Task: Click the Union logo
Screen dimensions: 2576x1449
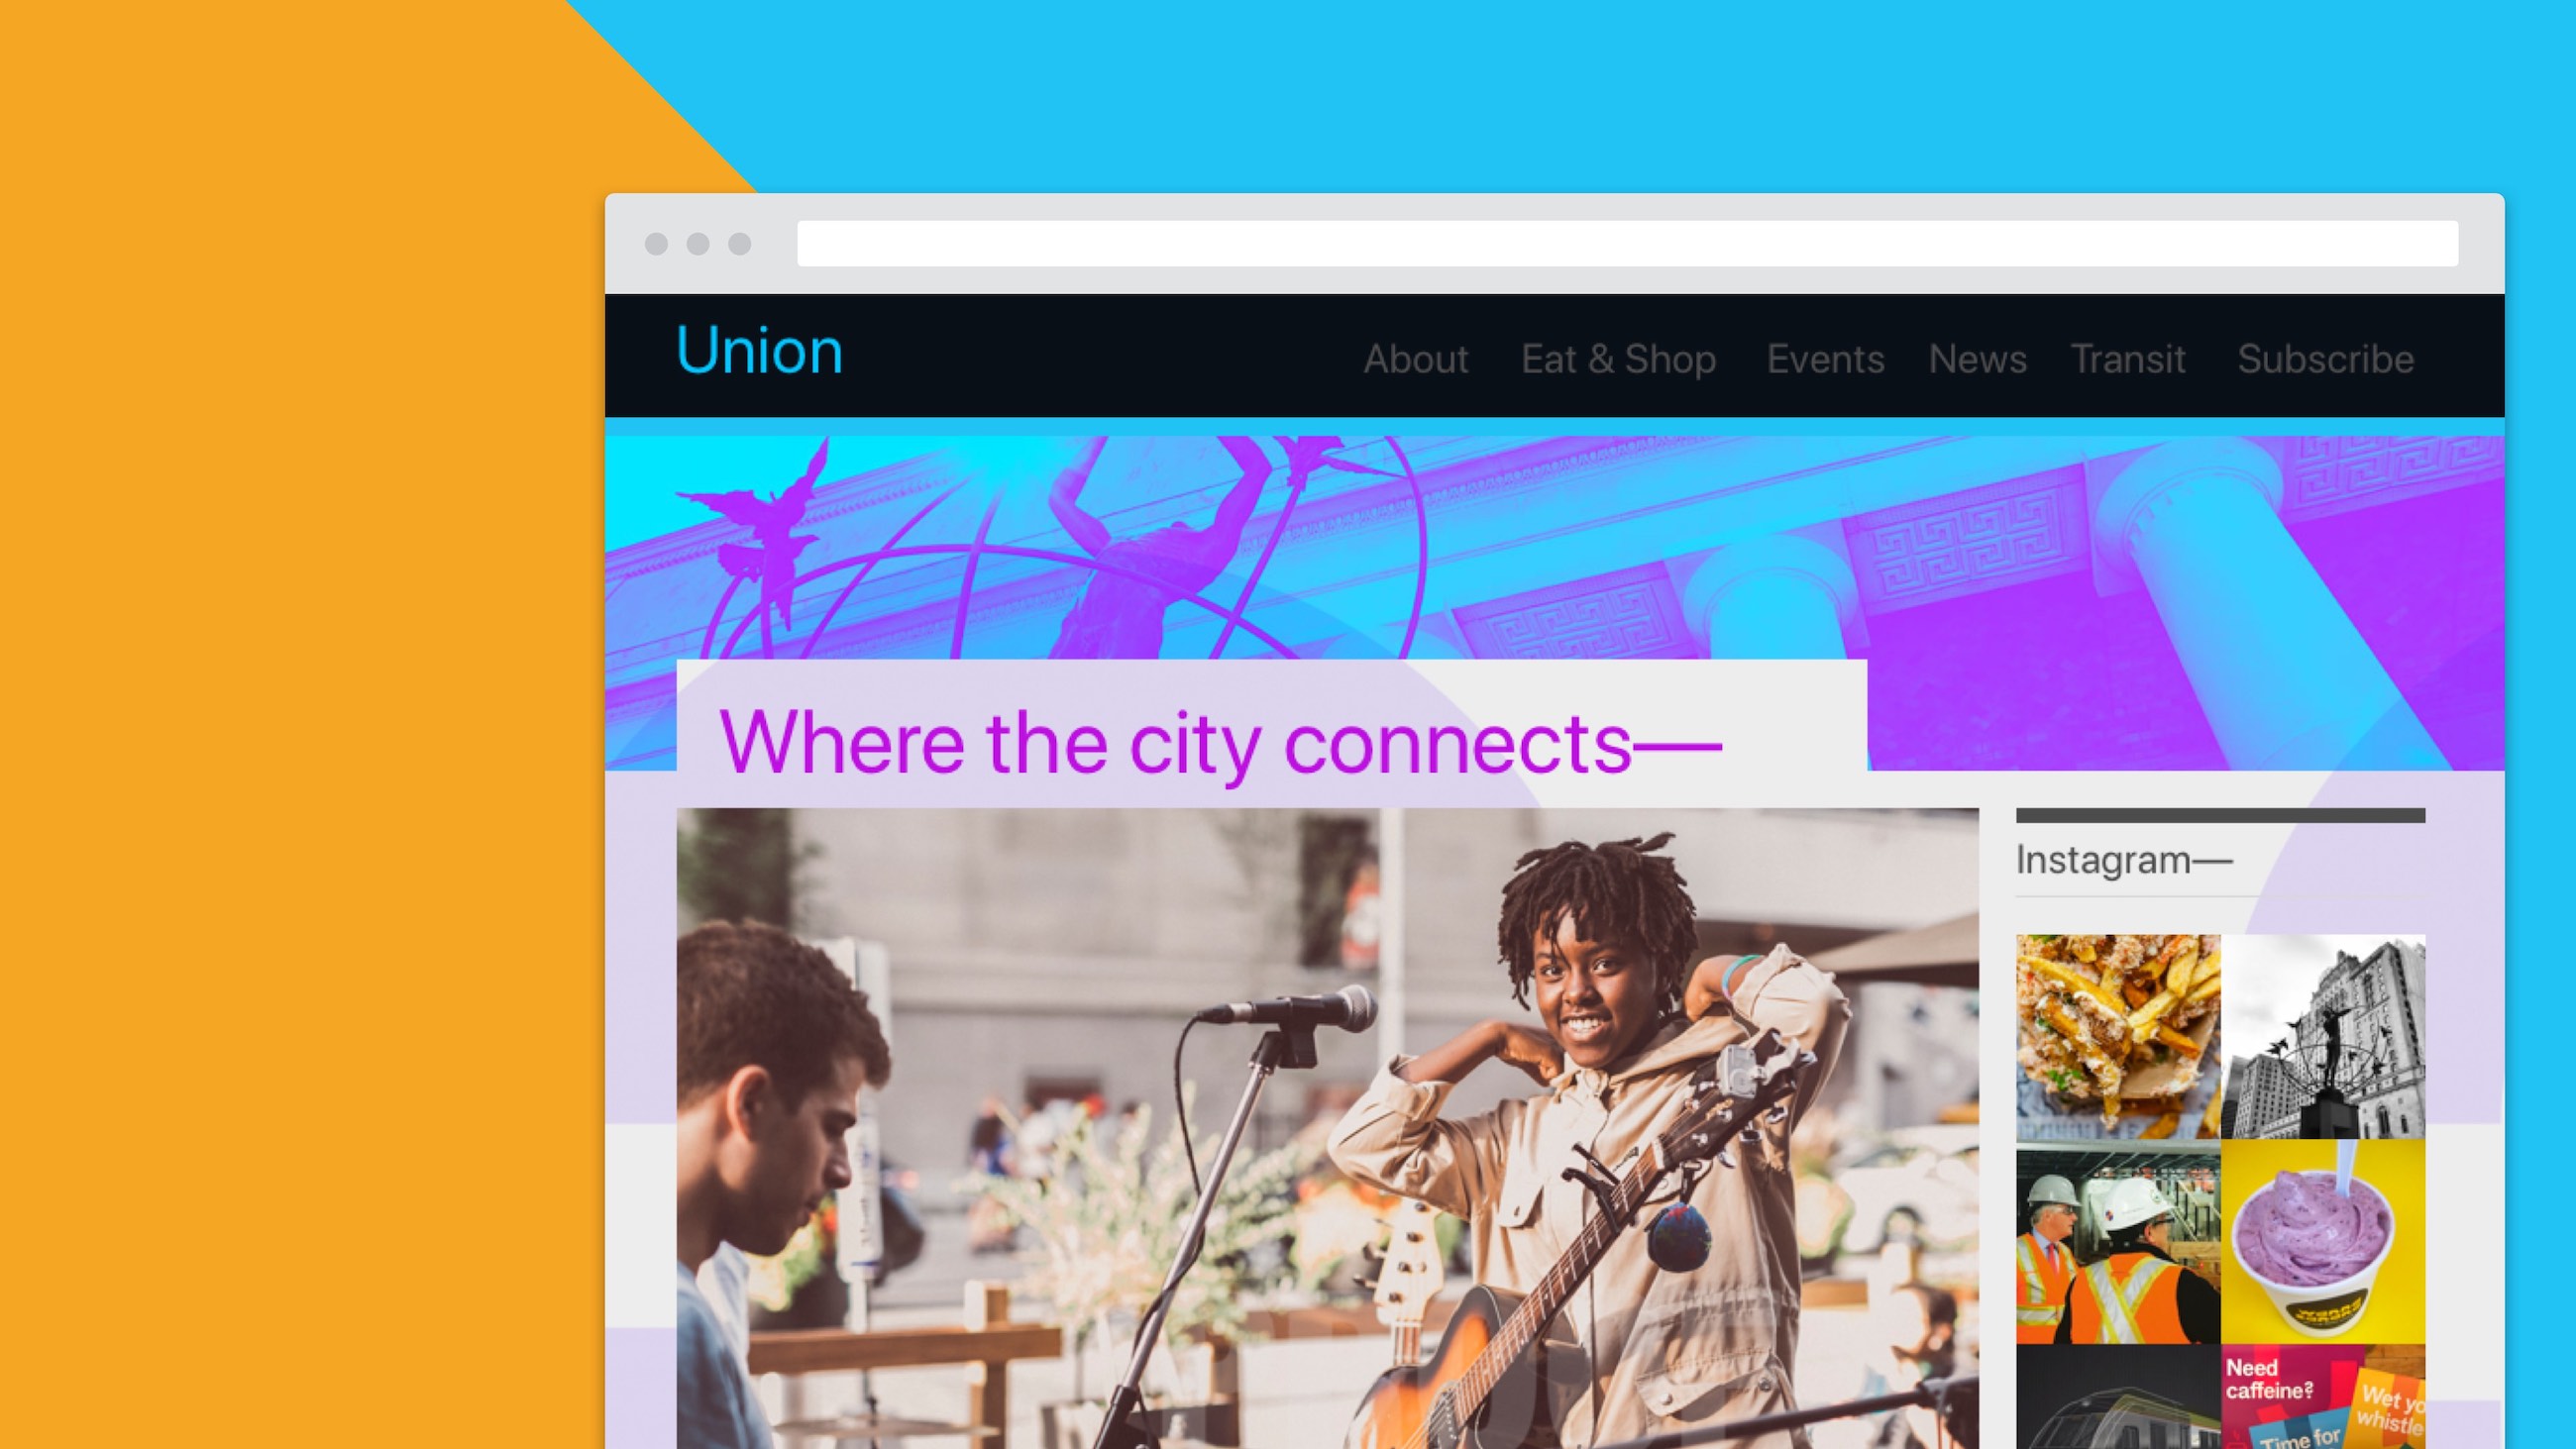Action: (759, 351)
